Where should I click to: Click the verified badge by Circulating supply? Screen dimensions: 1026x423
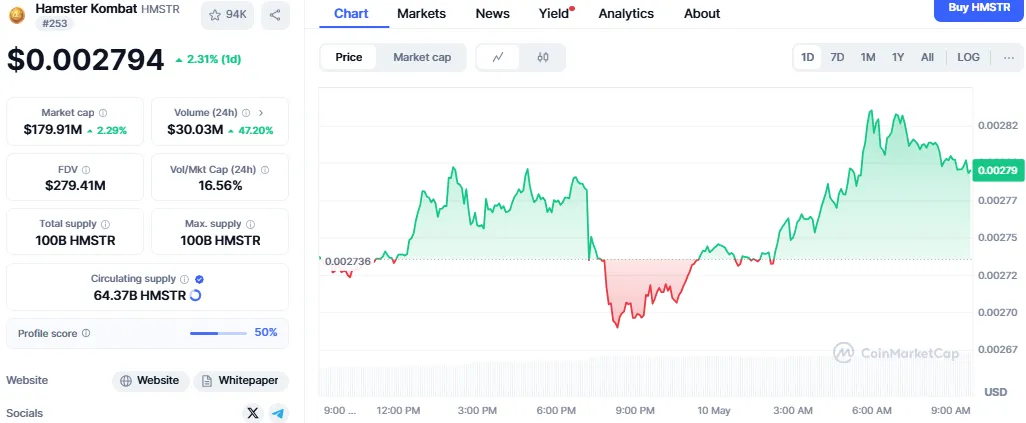coord(199,279)
